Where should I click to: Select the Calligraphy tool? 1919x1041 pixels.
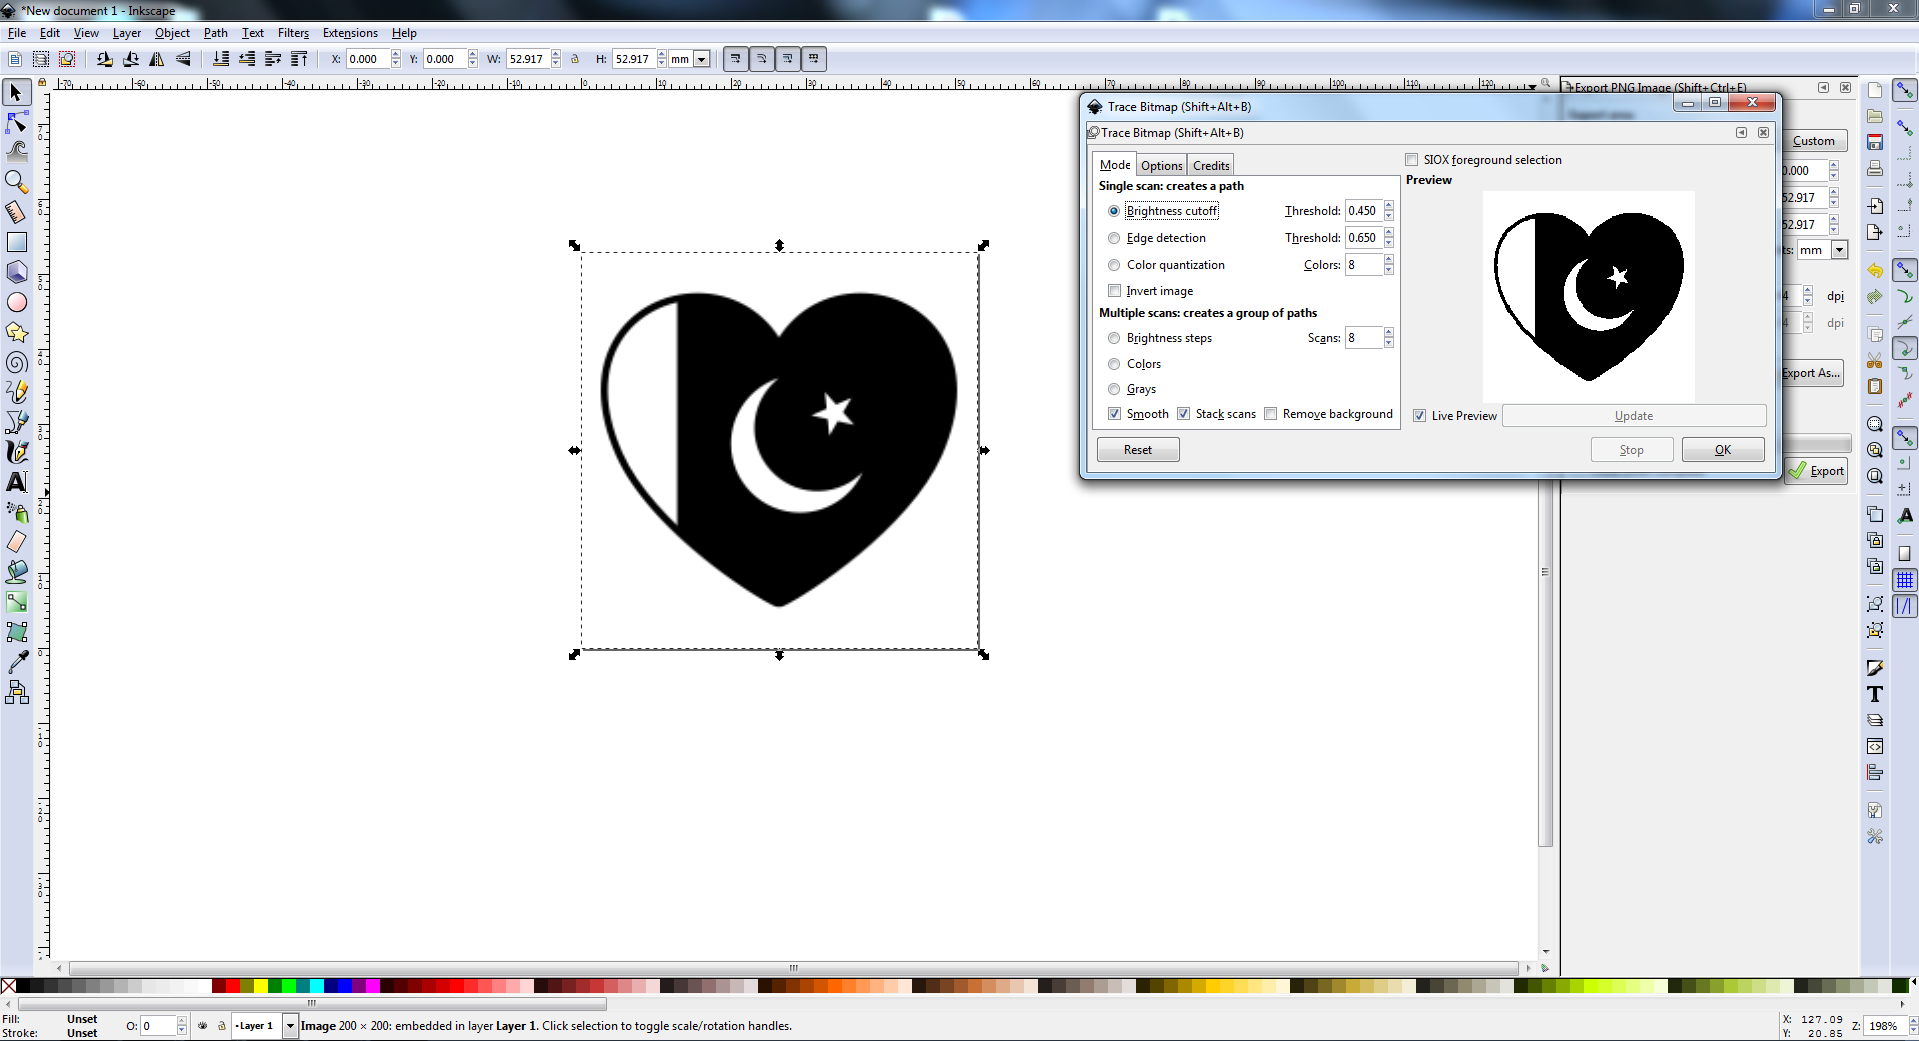(17, 452)
